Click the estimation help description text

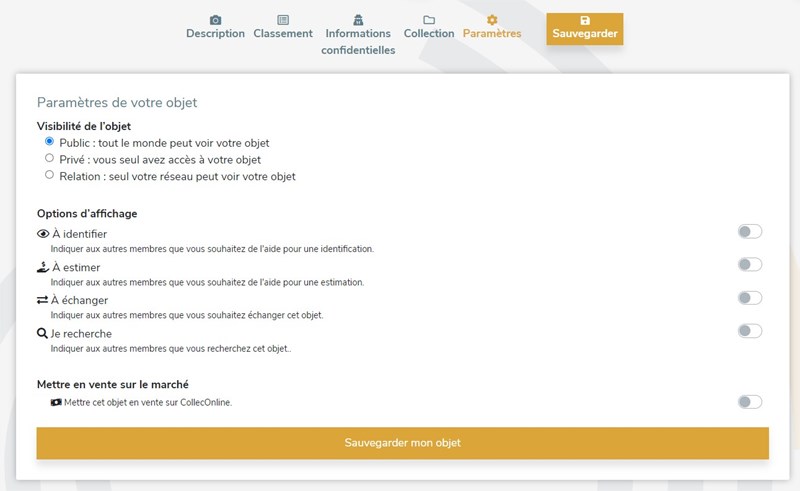point(207,282)
